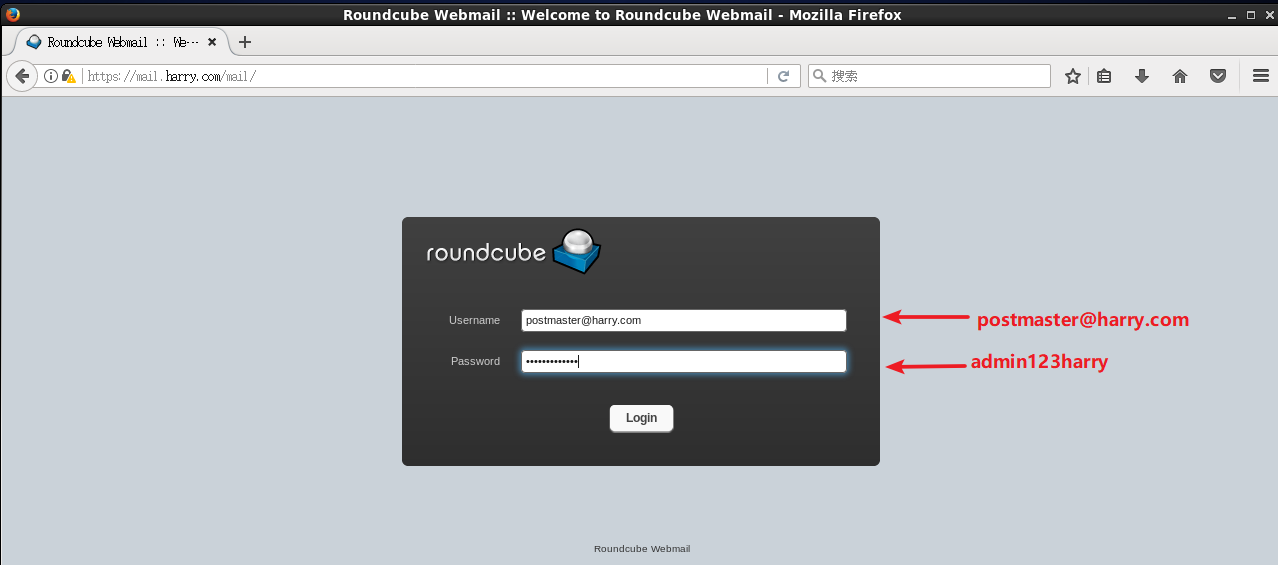Open Firefox hamburger menu
The width and height of the screenshot is (1278, 565).
(x=1260, y=76)
